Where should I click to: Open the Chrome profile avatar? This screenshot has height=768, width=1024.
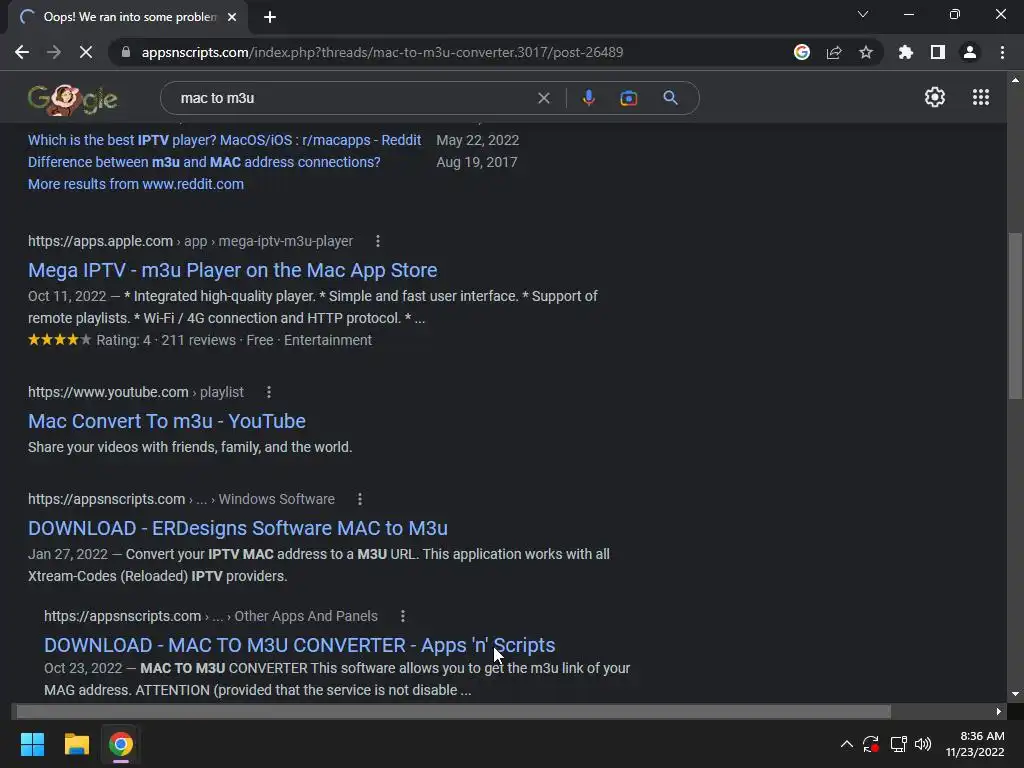coord(970,52)
